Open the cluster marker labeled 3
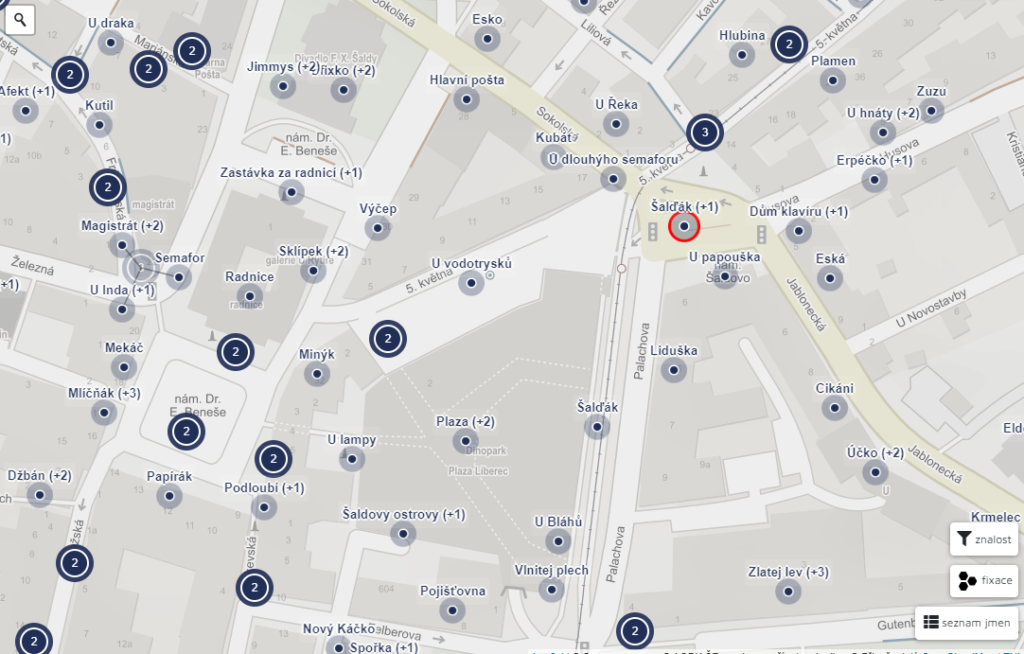 pos(705,133)
